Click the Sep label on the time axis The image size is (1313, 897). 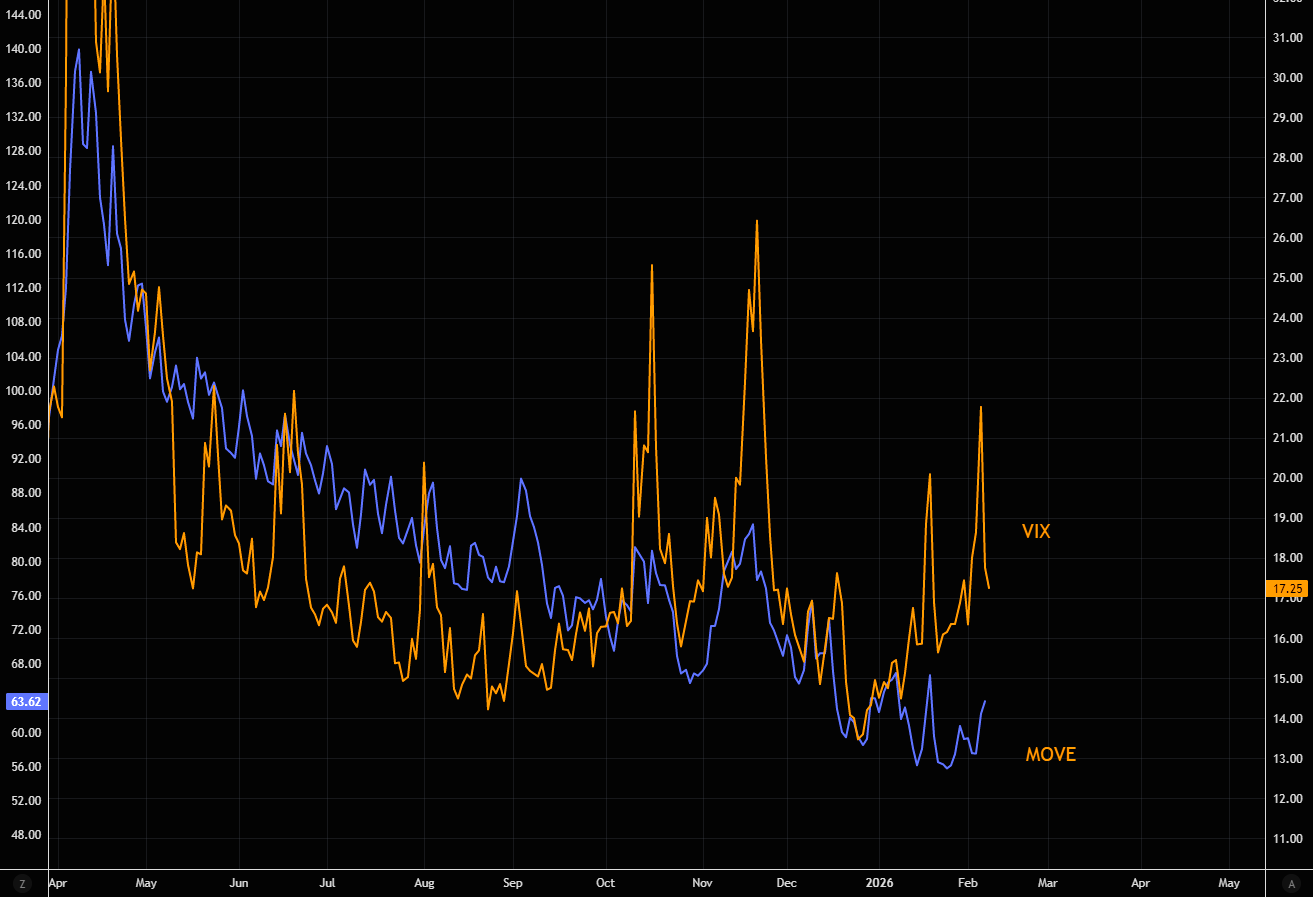pos(512,883)
